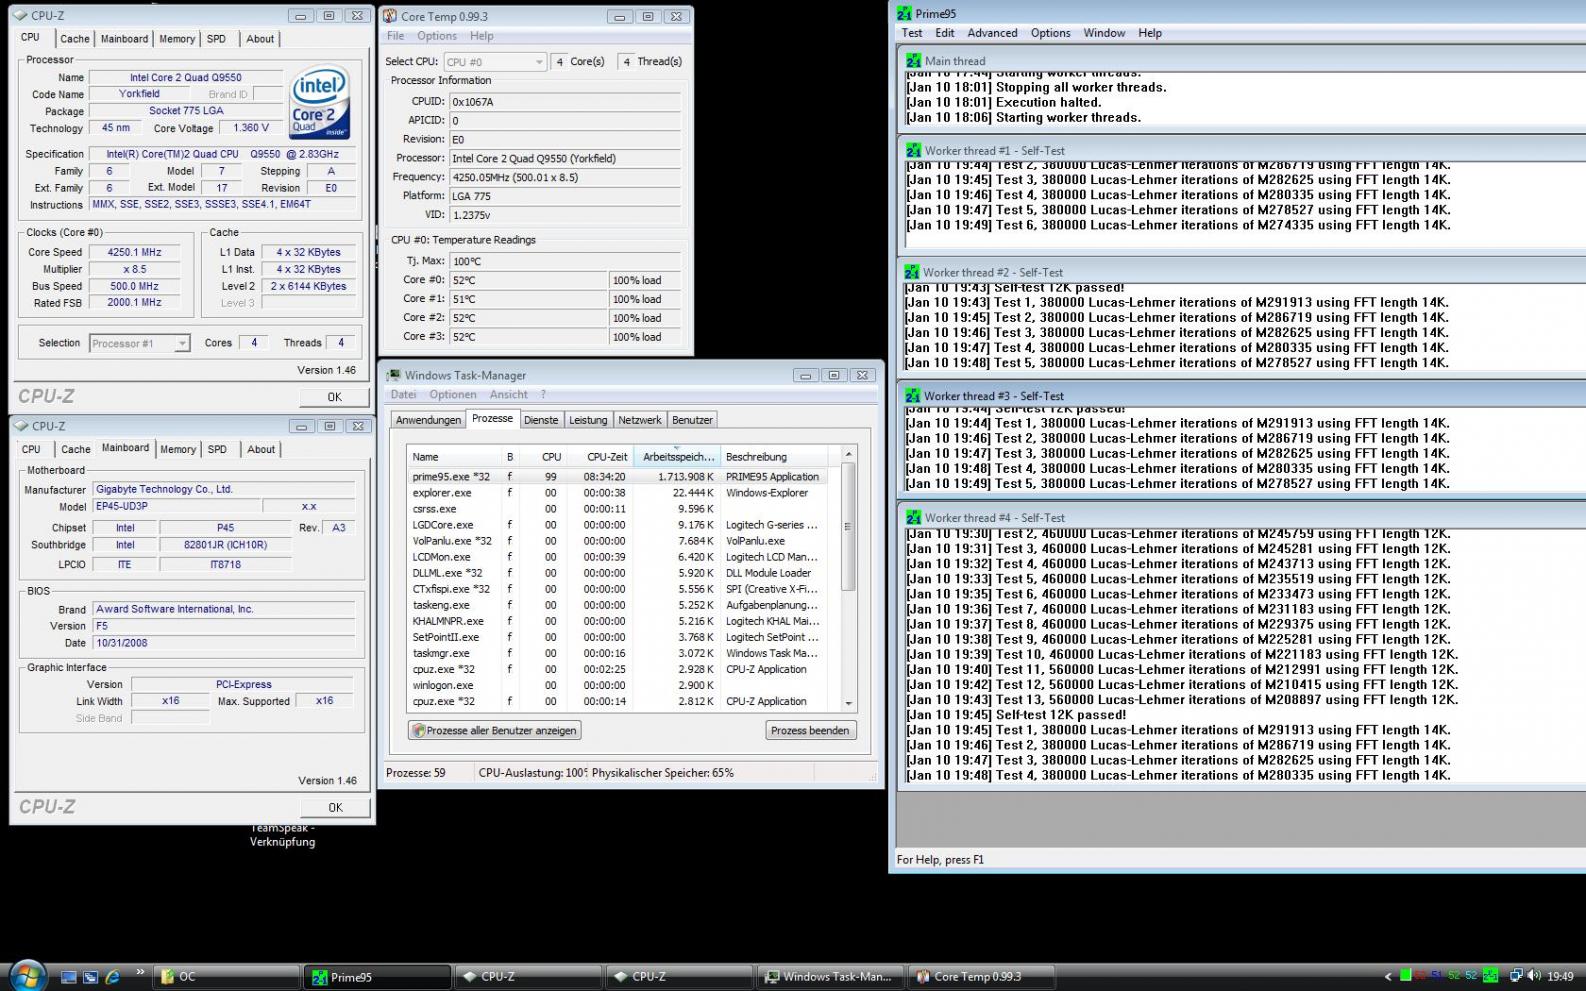Open Datei menu in Task-Manager
This screenshot has height=991, width=1586.
(403, 395)
